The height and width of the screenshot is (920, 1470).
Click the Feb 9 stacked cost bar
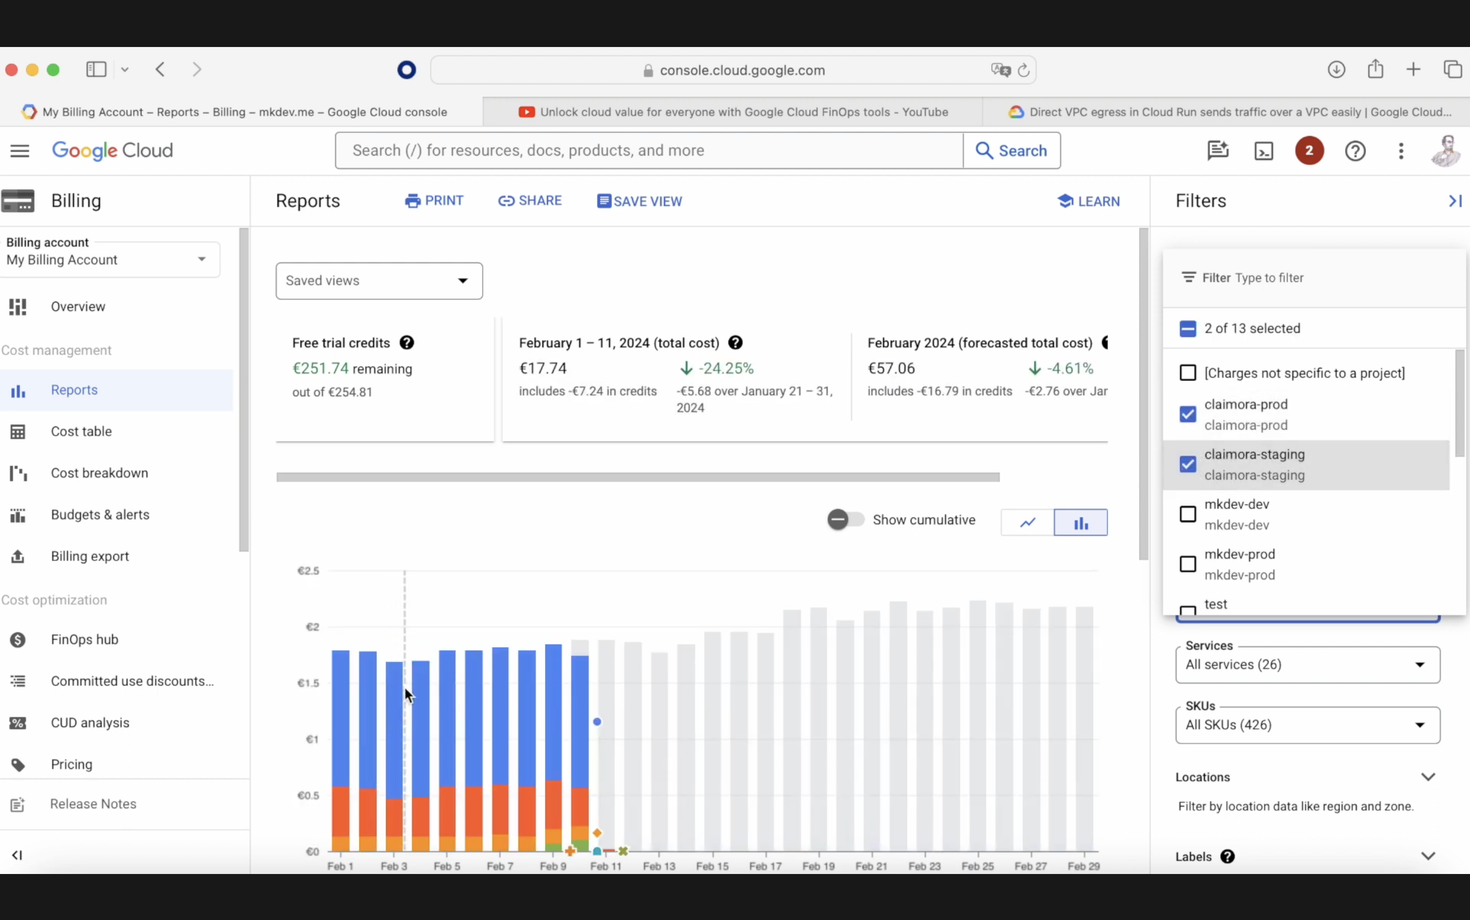point(554,747)
